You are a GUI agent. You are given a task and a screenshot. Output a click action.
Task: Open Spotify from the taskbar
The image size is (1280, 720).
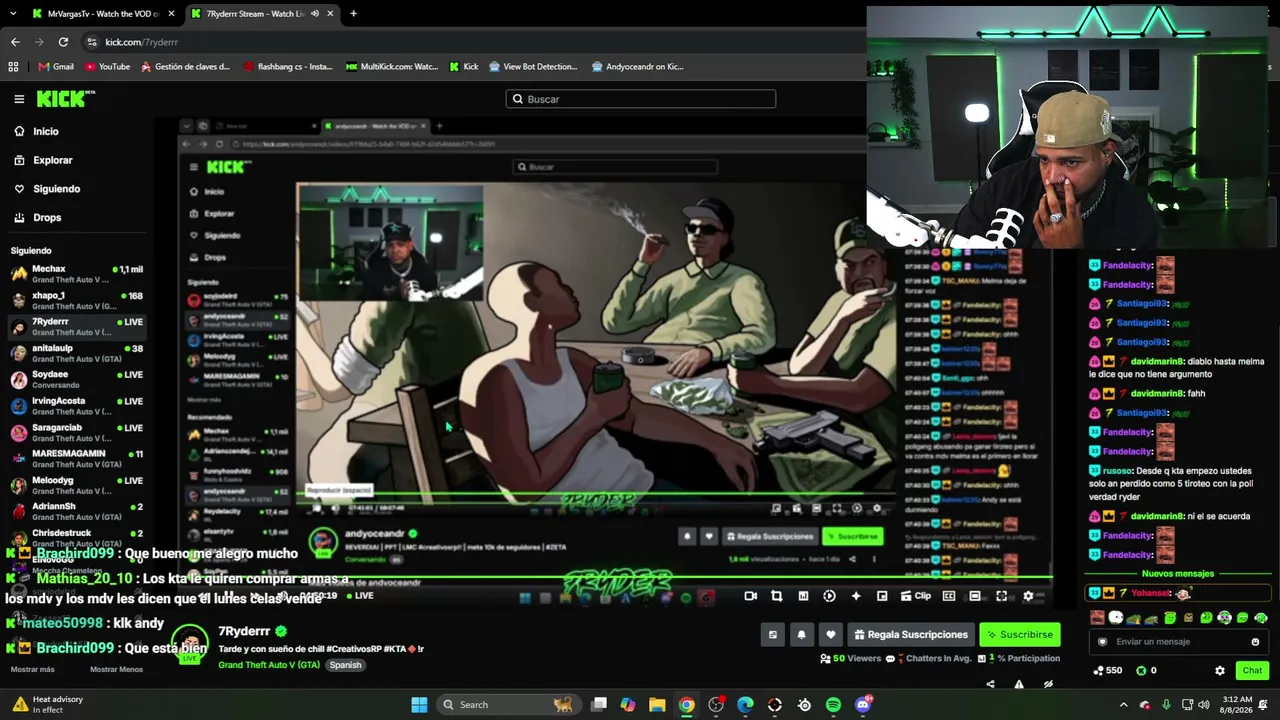(x=833, y=705)
